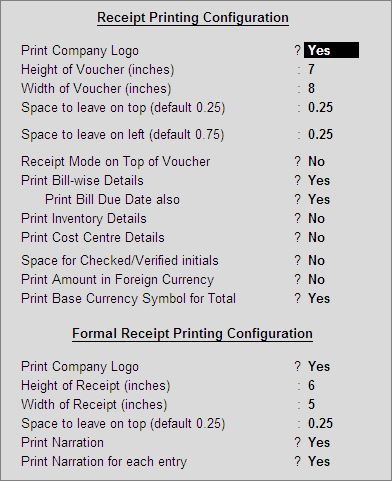Toggle Print Narration for each entry value
Screen dimensions: 392x481
(x=319, y=462)
